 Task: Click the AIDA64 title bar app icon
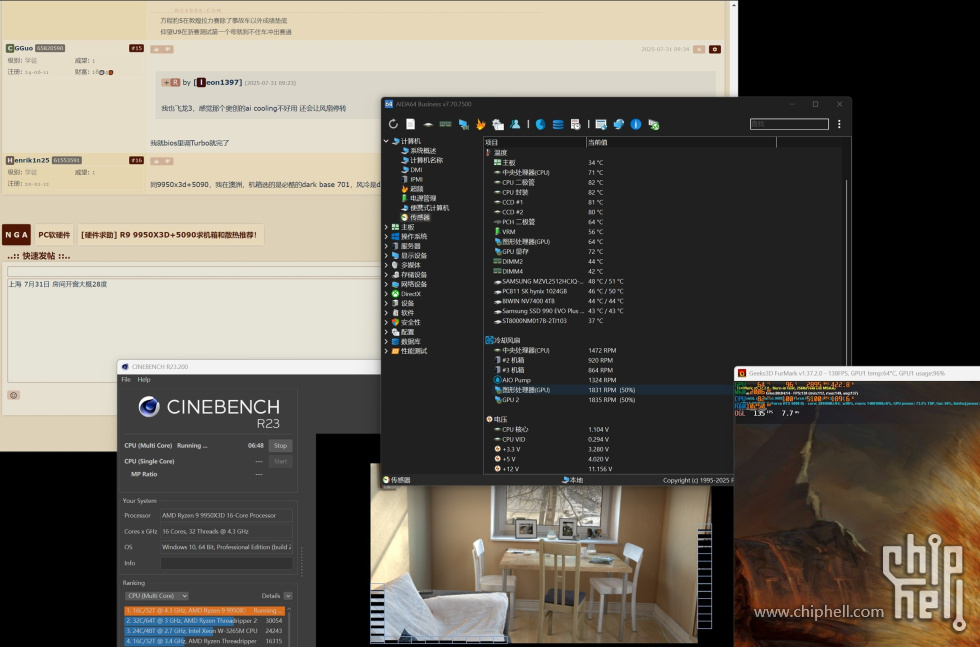(x=389, y=104)
